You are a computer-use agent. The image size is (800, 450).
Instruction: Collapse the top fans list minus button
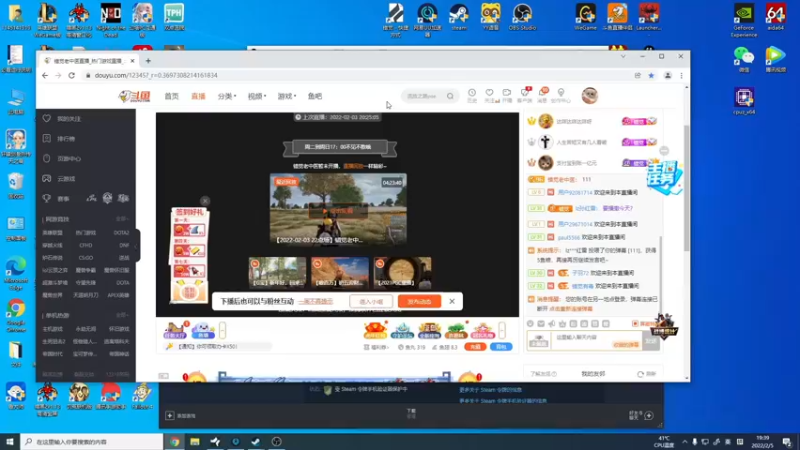tap(664, 151)
